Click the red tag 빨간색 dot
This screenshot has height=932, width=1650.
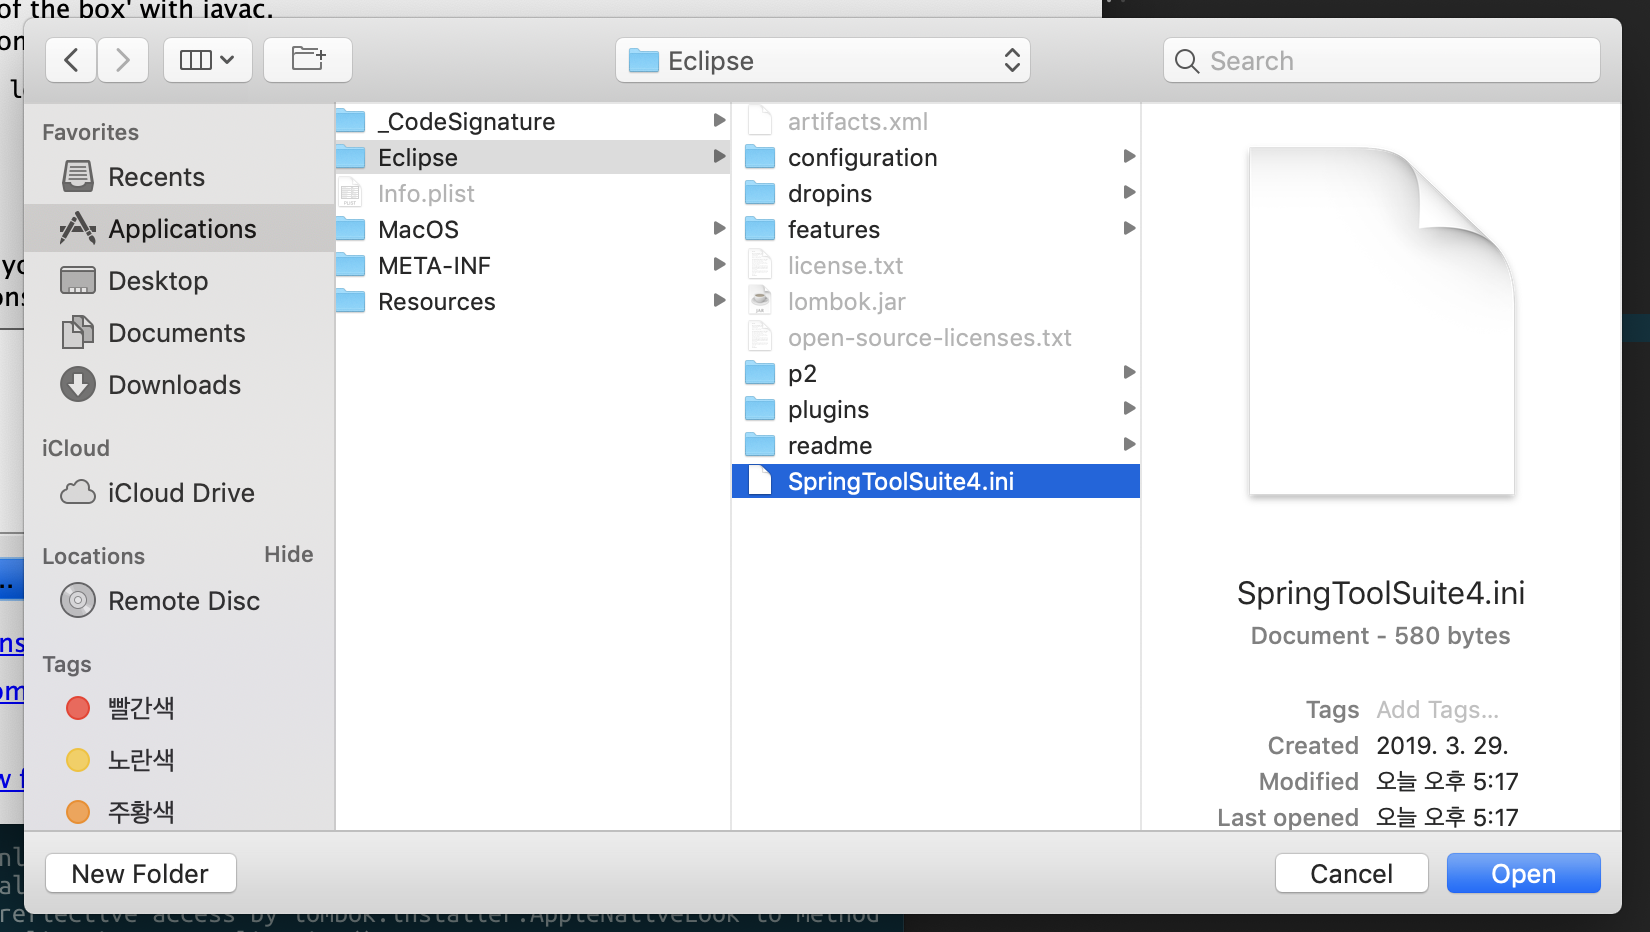click(78, 708)
